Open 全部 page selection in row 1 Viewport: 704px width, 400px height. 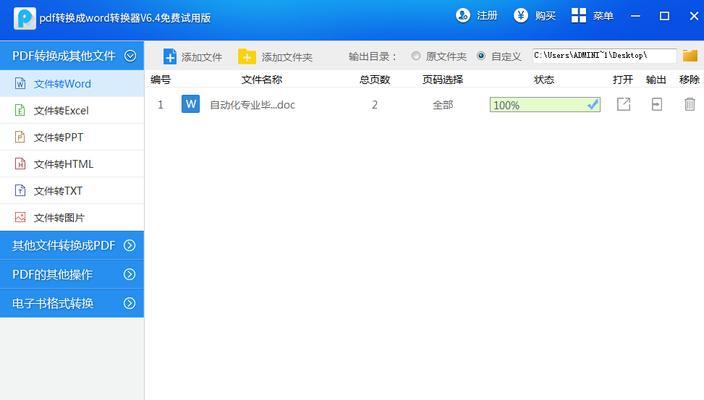pyautogui.click(x=443, y=105)
